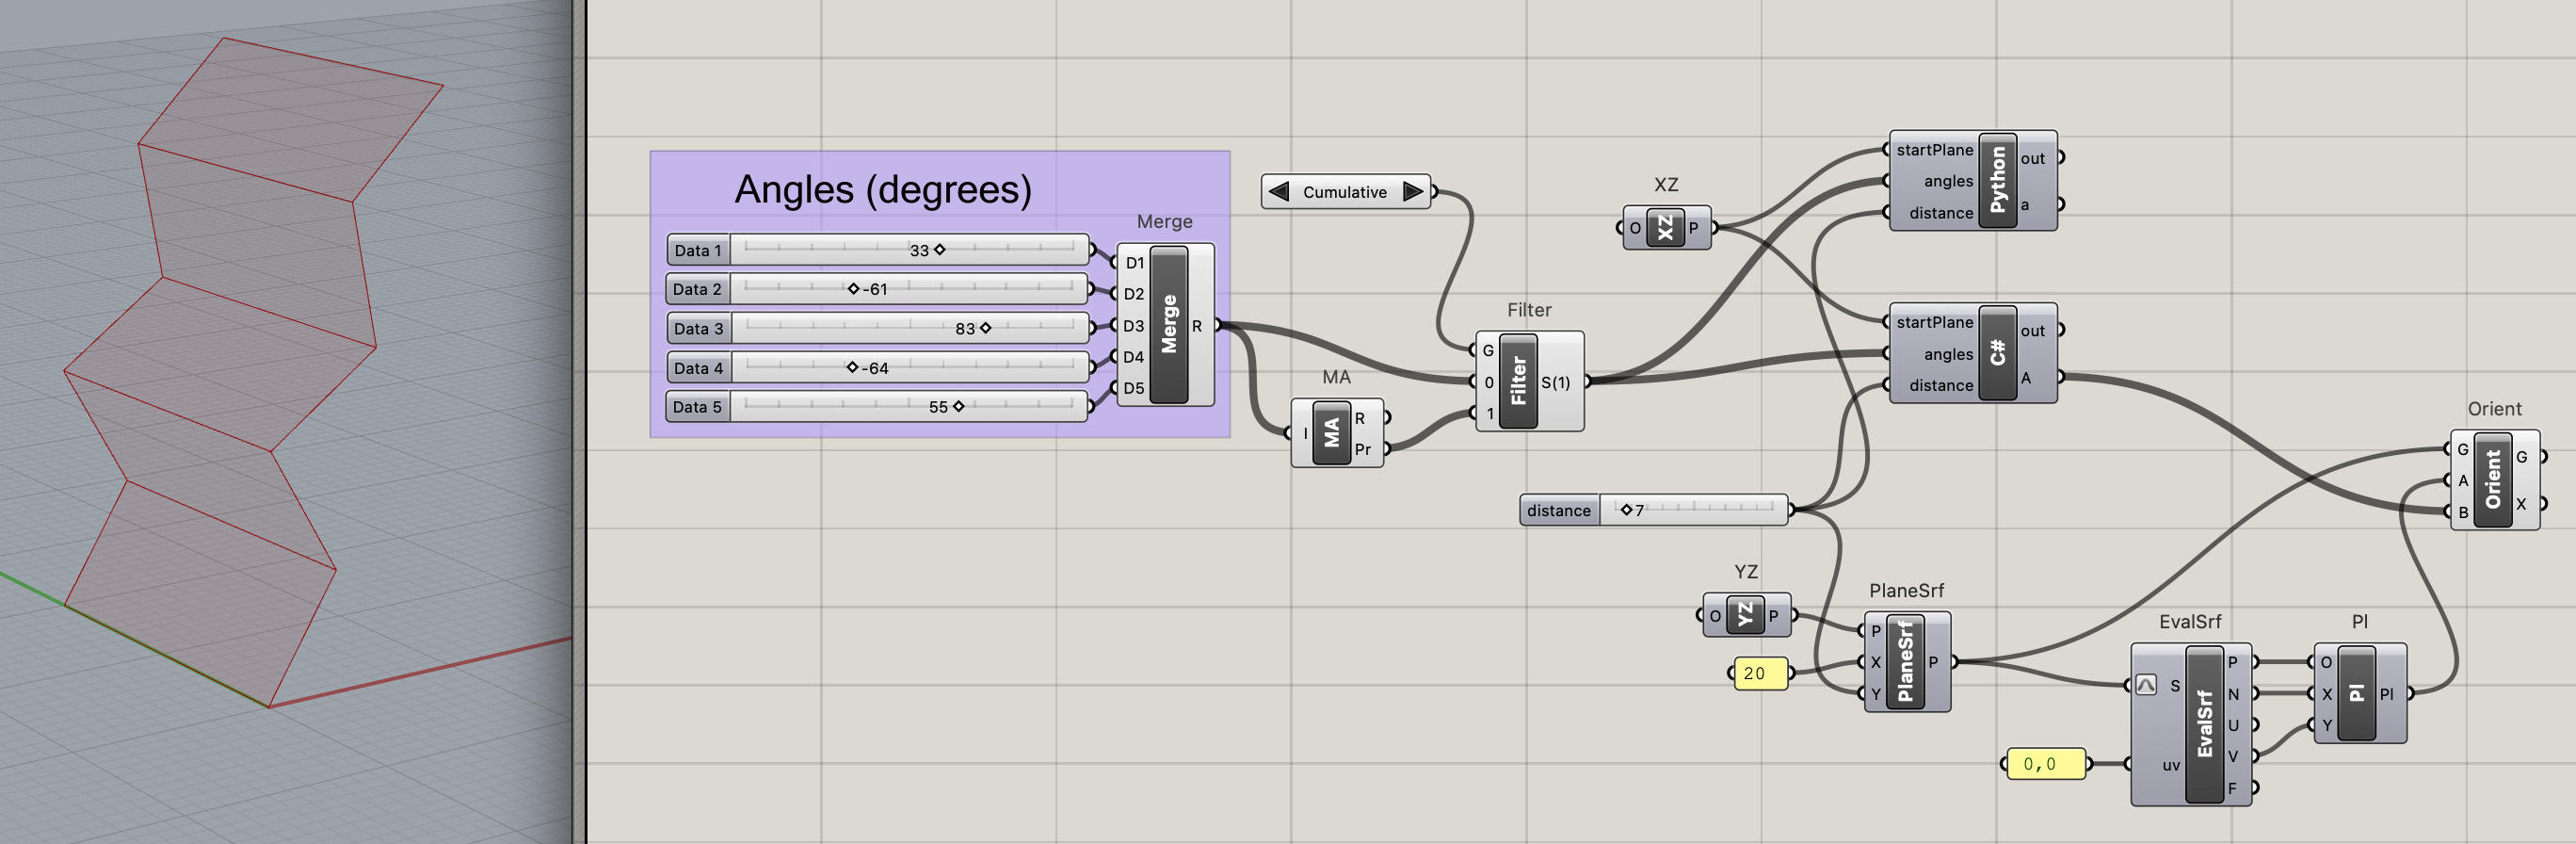Click the "Data 1" slider name label
This screenshot has height=844, width=2576.
(x=698, y=250)
